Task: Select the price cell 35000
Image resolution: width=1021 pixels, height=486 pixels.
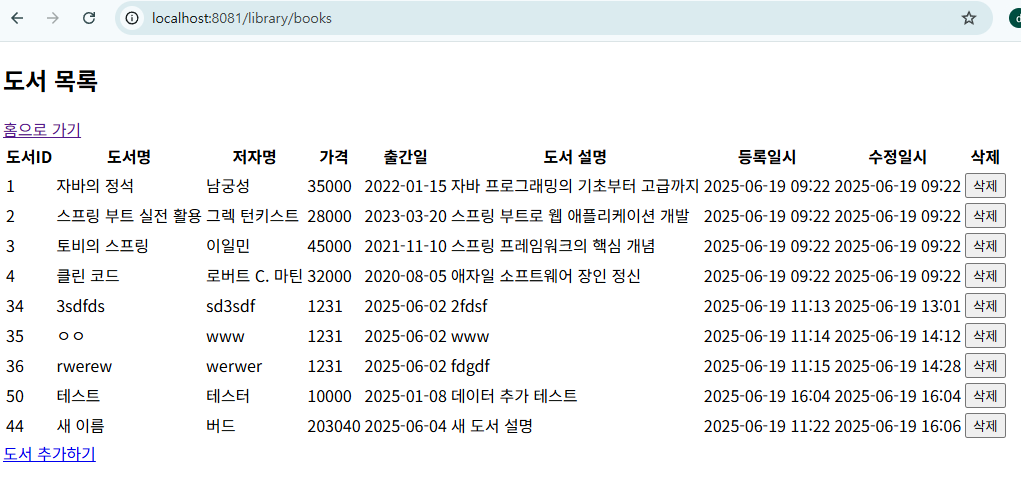Action: [x=329, y=186]
